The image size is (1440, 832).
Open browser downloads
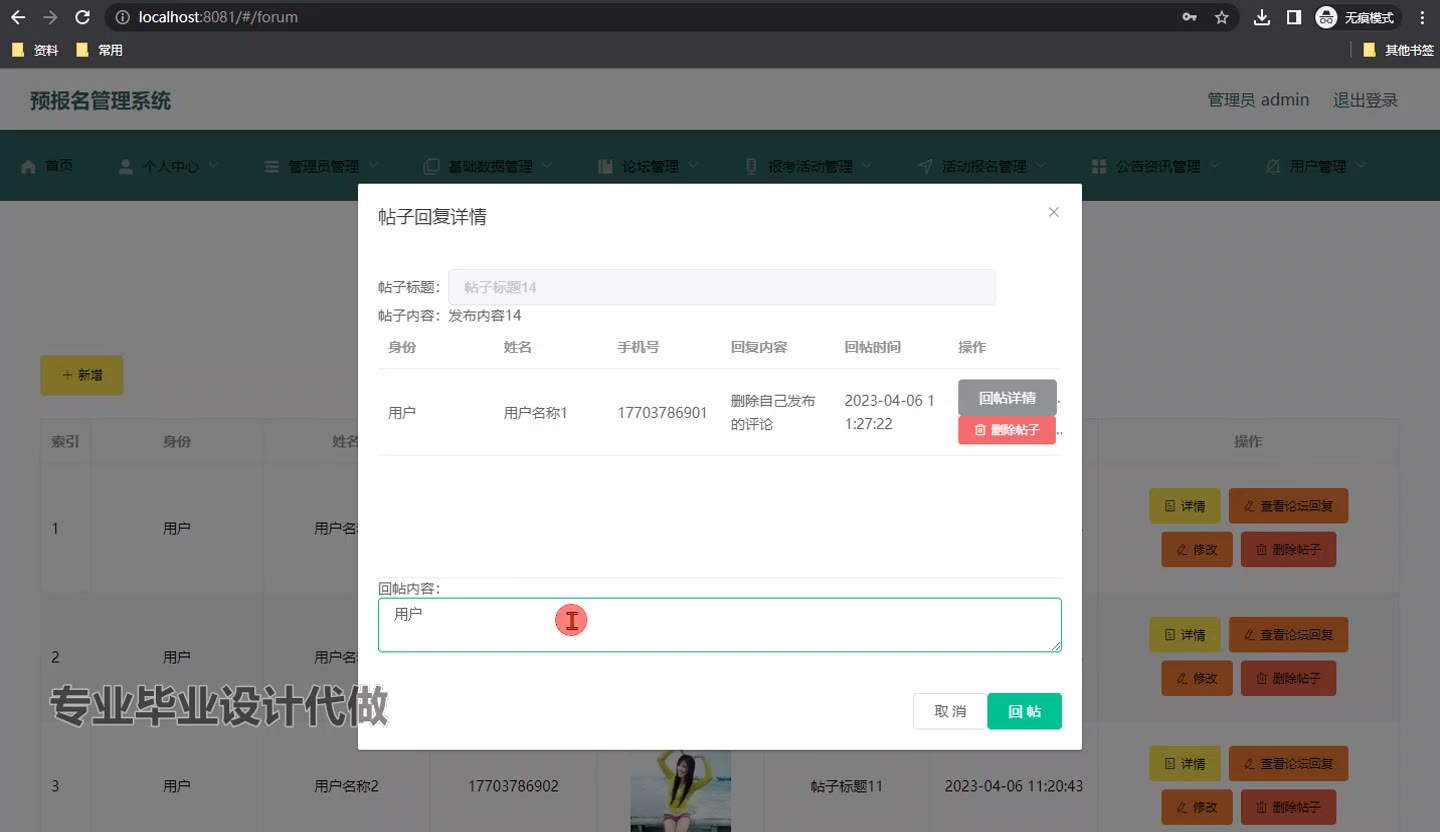1262,17
